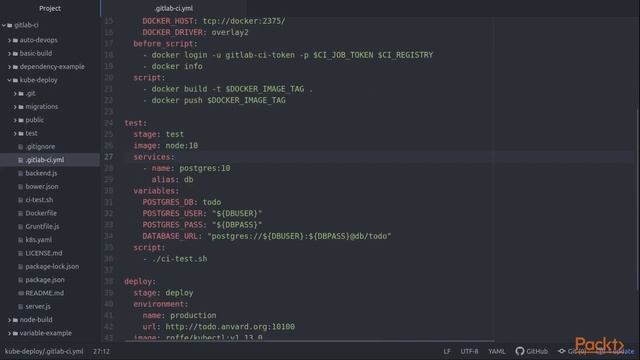Click the './ci-test.sh' script line

pyautogui.click(x=175, y=259)
